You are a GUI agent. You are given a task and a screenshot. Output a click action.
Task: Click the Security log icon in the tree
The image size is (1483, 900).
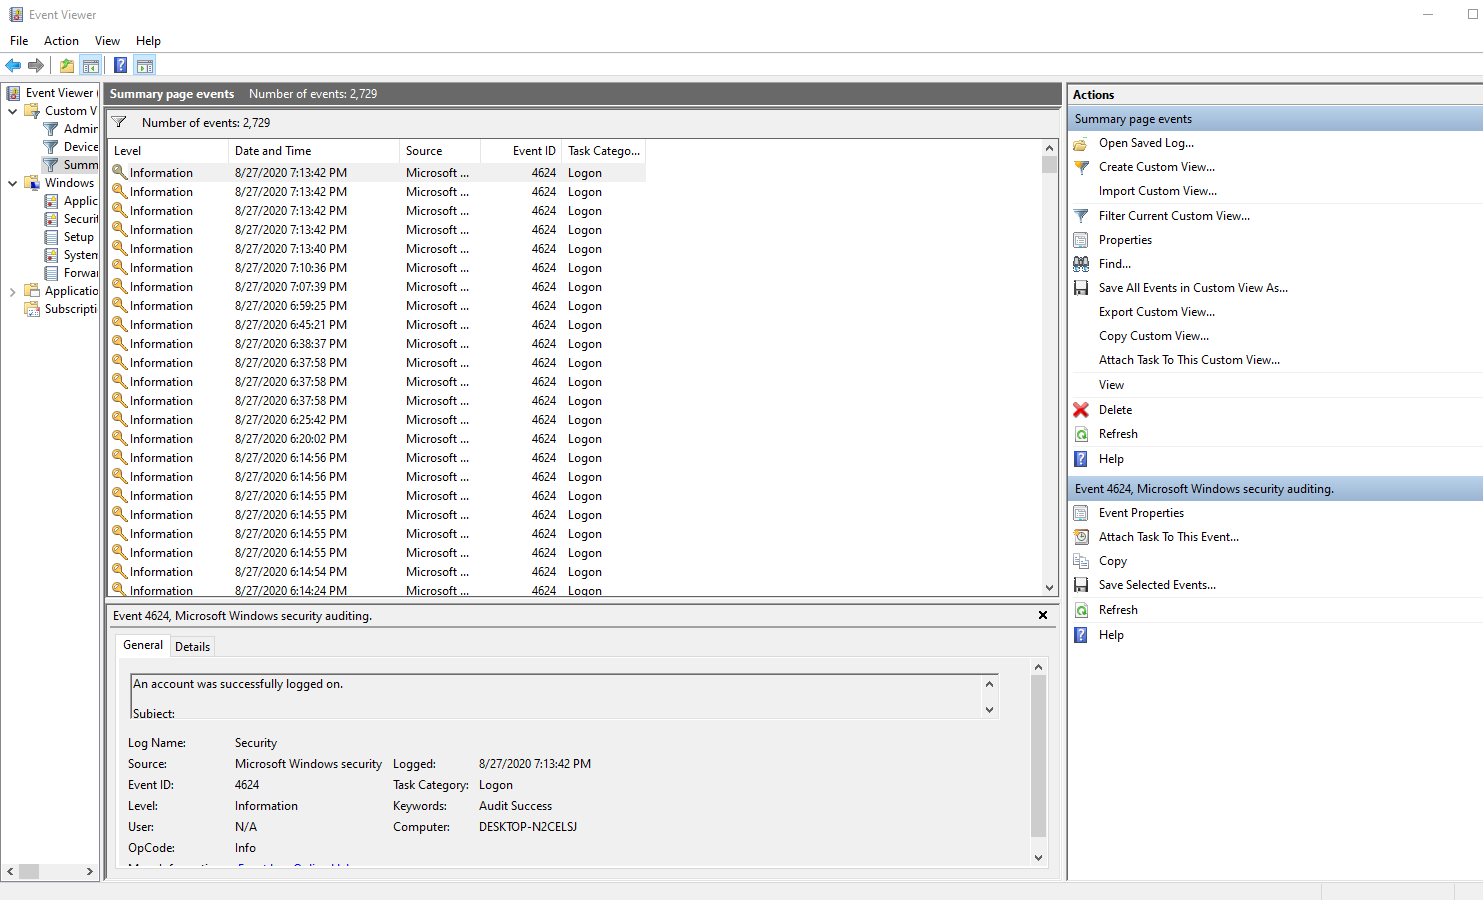click(x=52, y=219)
